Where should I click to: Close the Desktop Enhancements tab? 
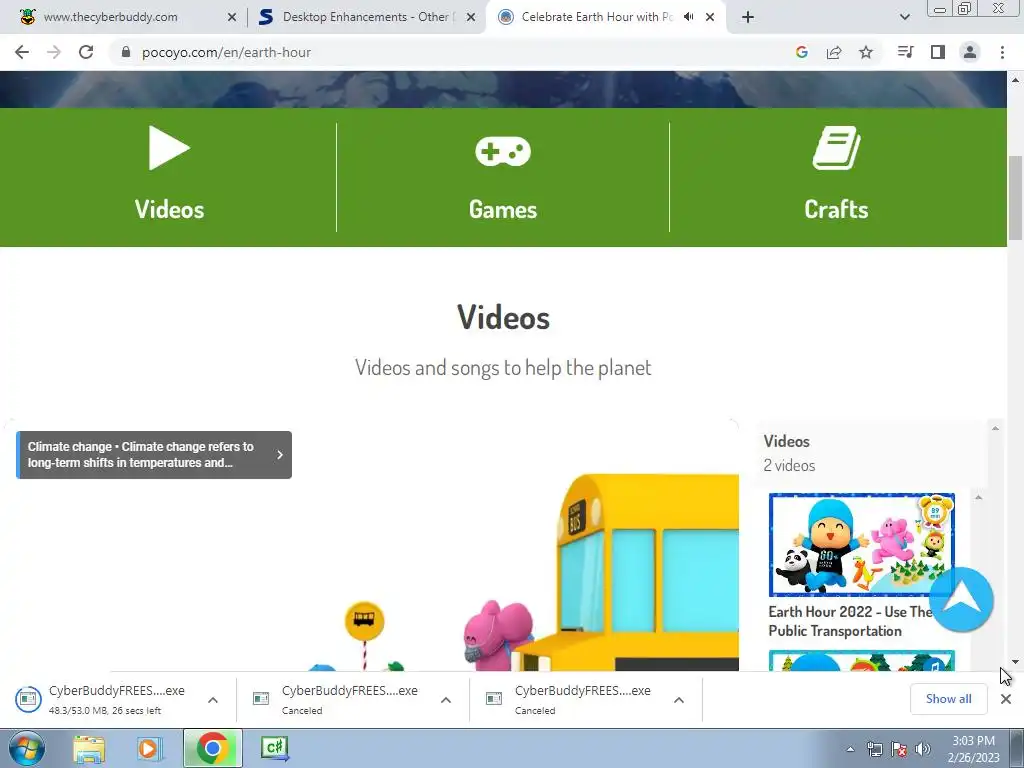point(470,17)
